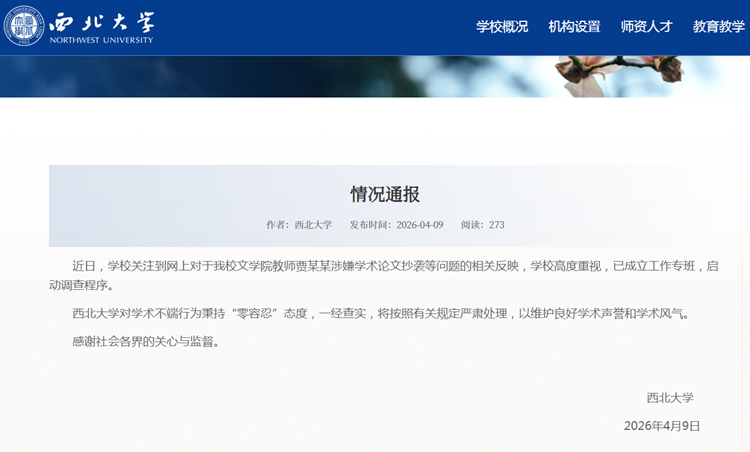
Task: Click the NORTHWEST UNIVERSITY English name
Action: tap(101, 40)
